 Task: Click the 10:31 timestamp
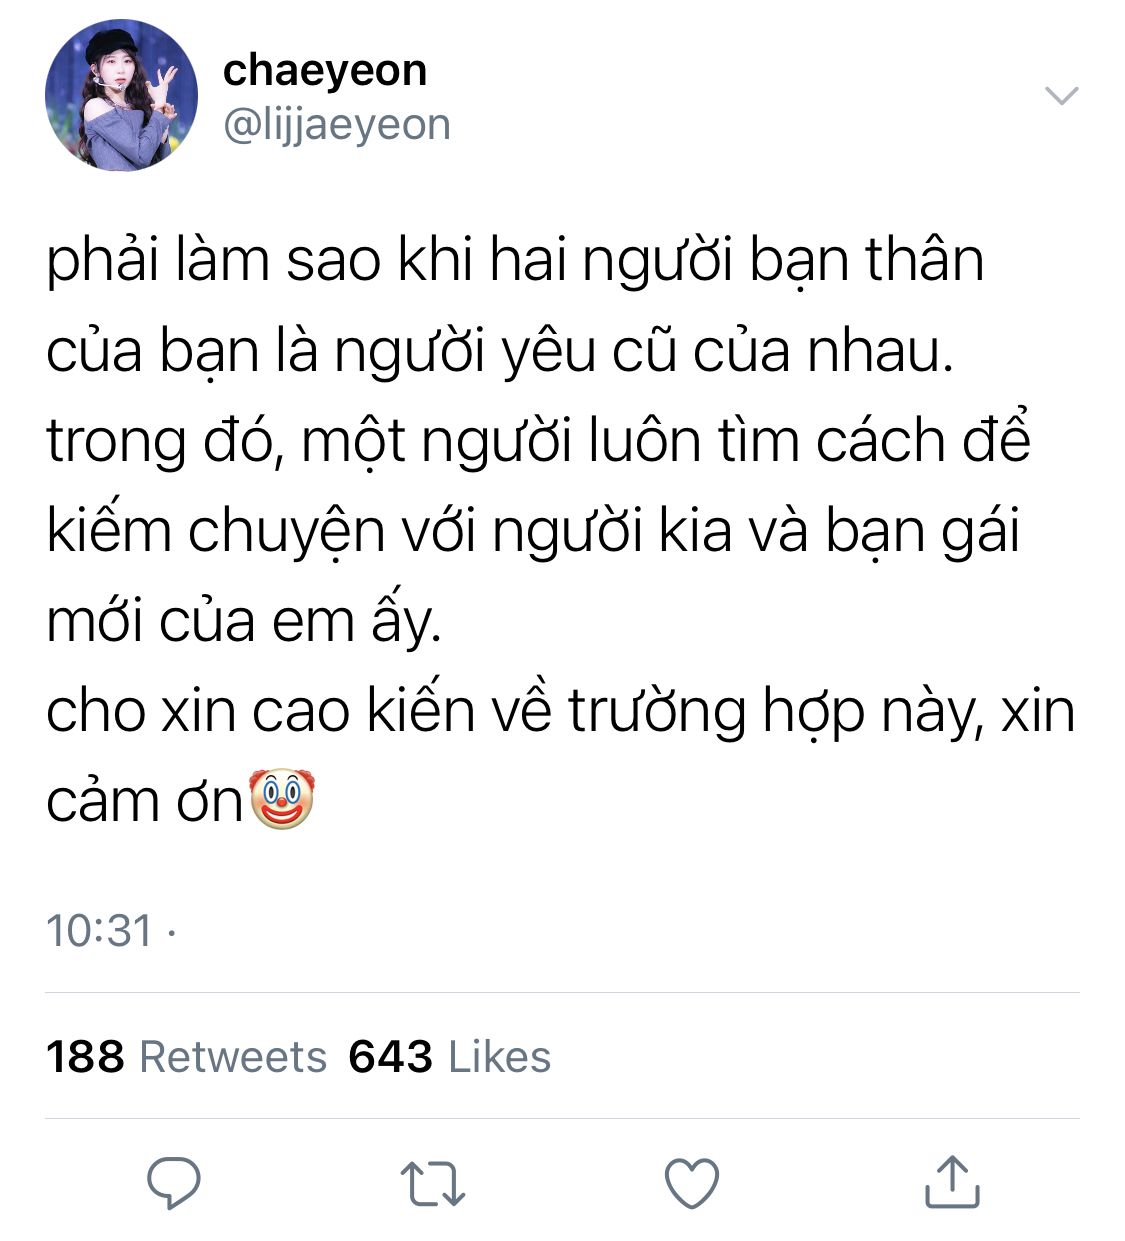99,931
